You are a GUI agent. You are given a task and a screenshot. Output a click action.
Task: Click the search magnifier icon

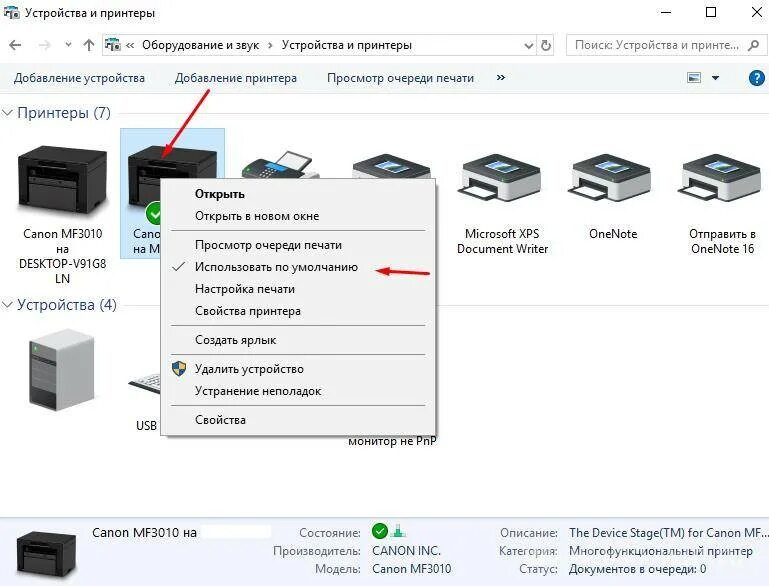[753, 45]
